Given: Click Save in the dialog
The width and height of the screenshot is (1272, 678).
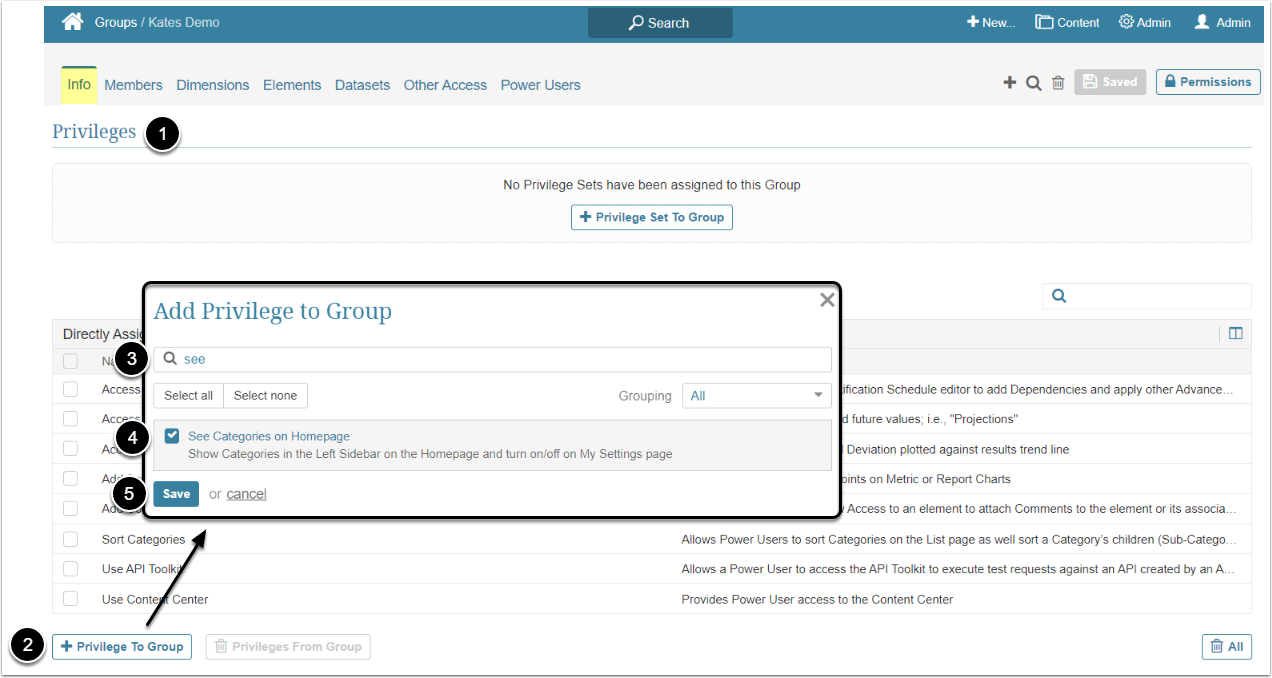Looking at the screenshot, I should tap(176, 494).
